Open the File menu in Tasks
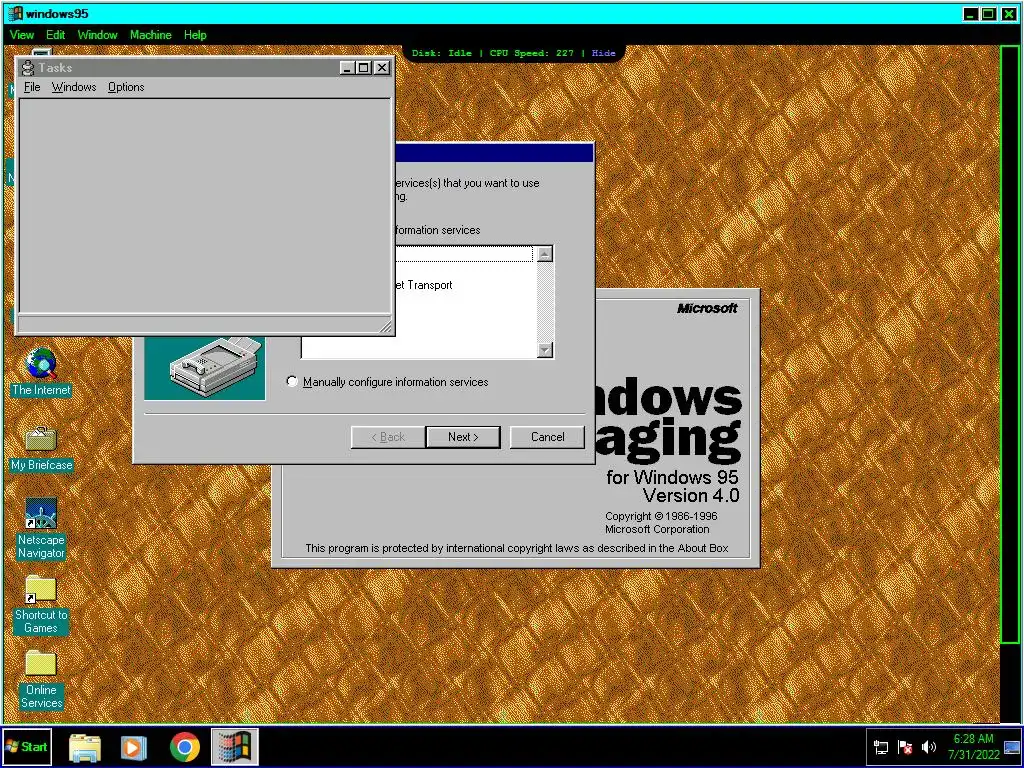 tap(32, 87)
